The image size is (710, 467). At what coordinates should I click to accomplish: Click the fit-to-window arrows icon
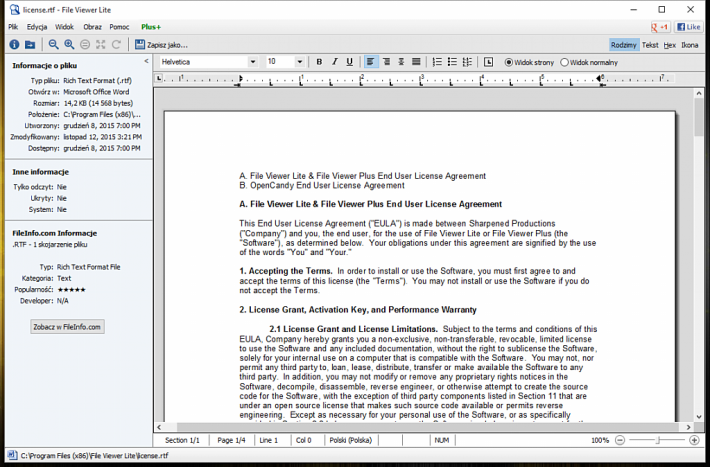coord(101,44)
